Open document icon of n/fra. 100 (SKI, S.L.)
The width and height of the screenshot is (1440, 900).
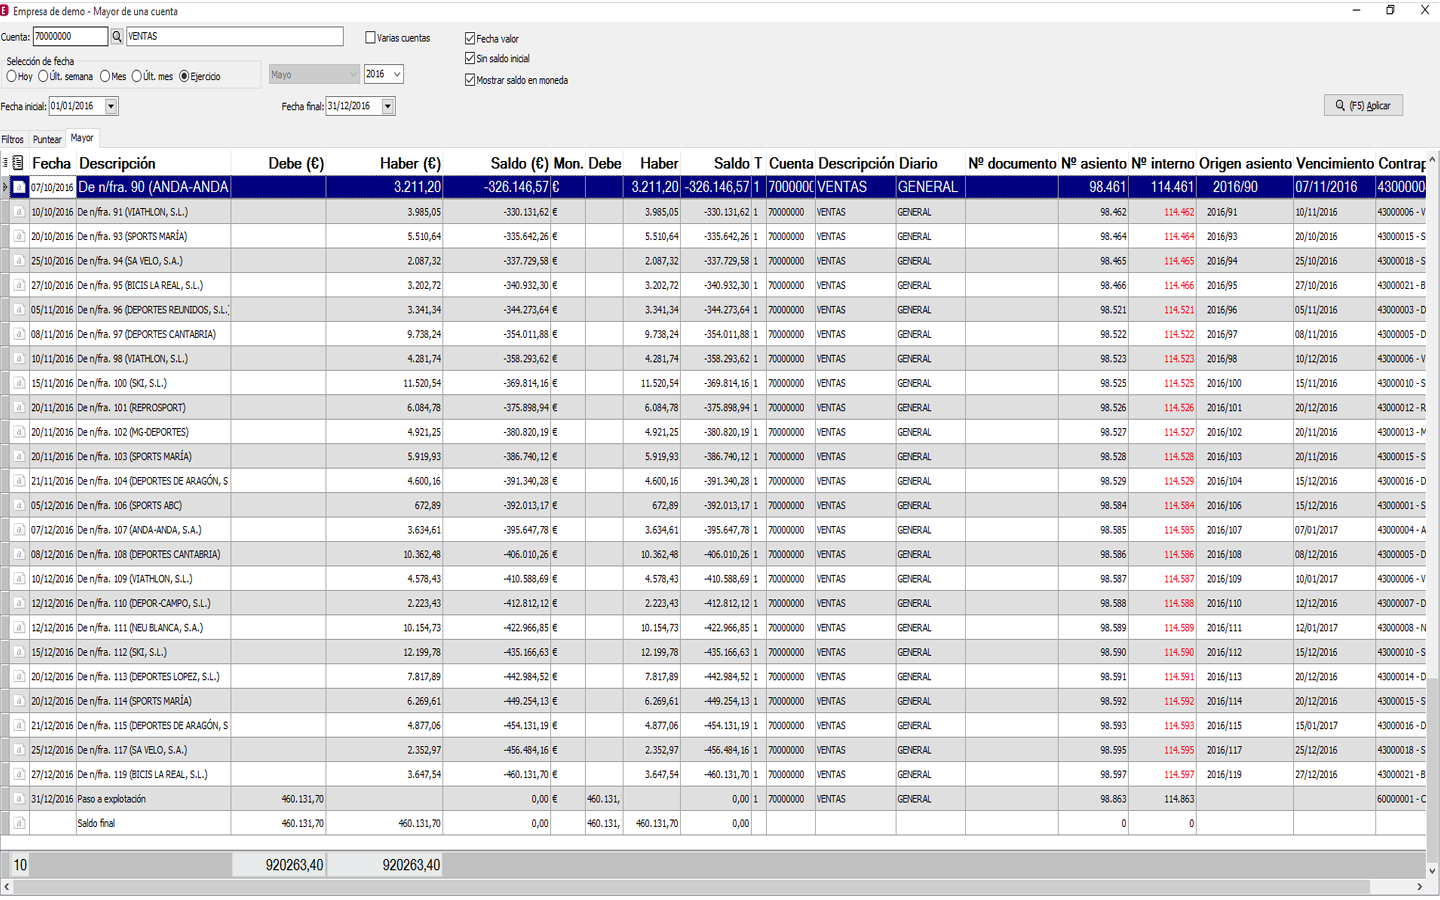pyautogui.click(x=18, y=383)
